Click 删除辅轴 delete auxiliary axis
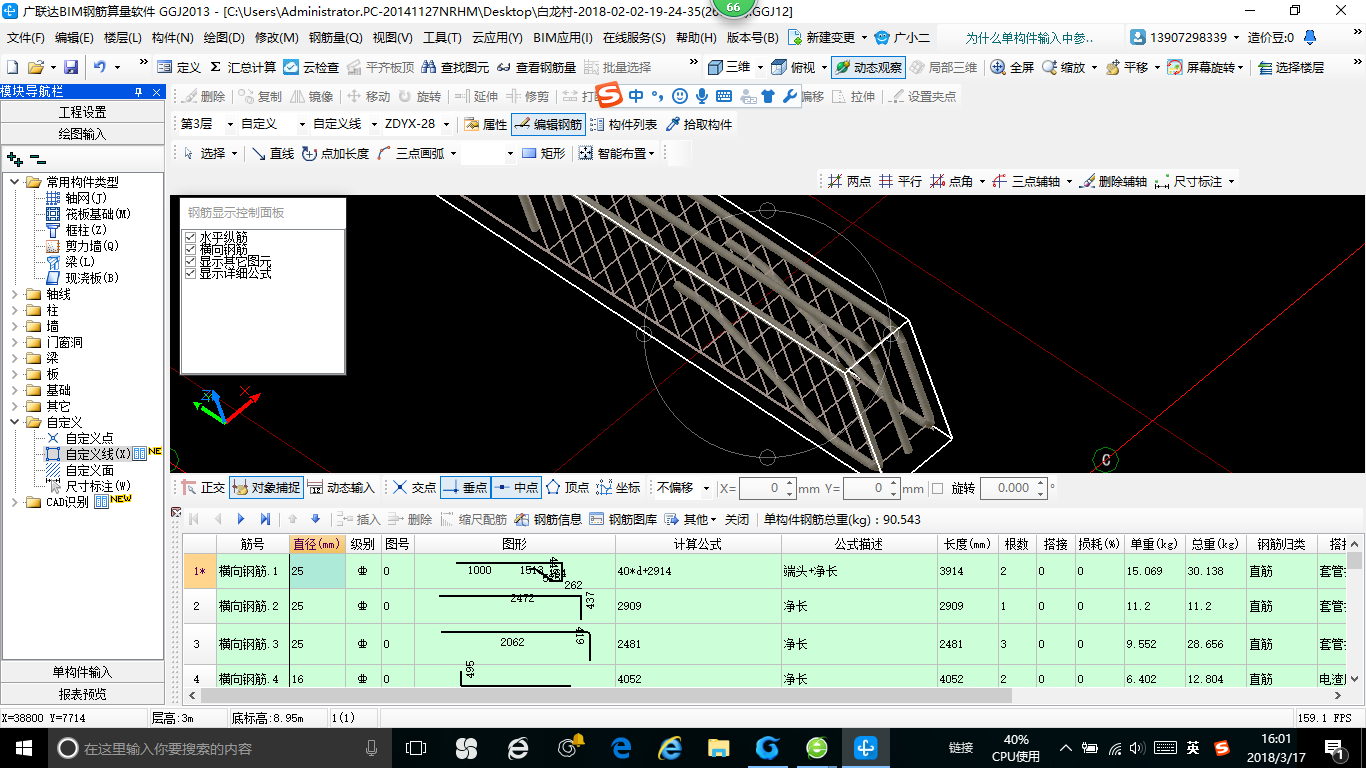 [x=1112, y=181]
